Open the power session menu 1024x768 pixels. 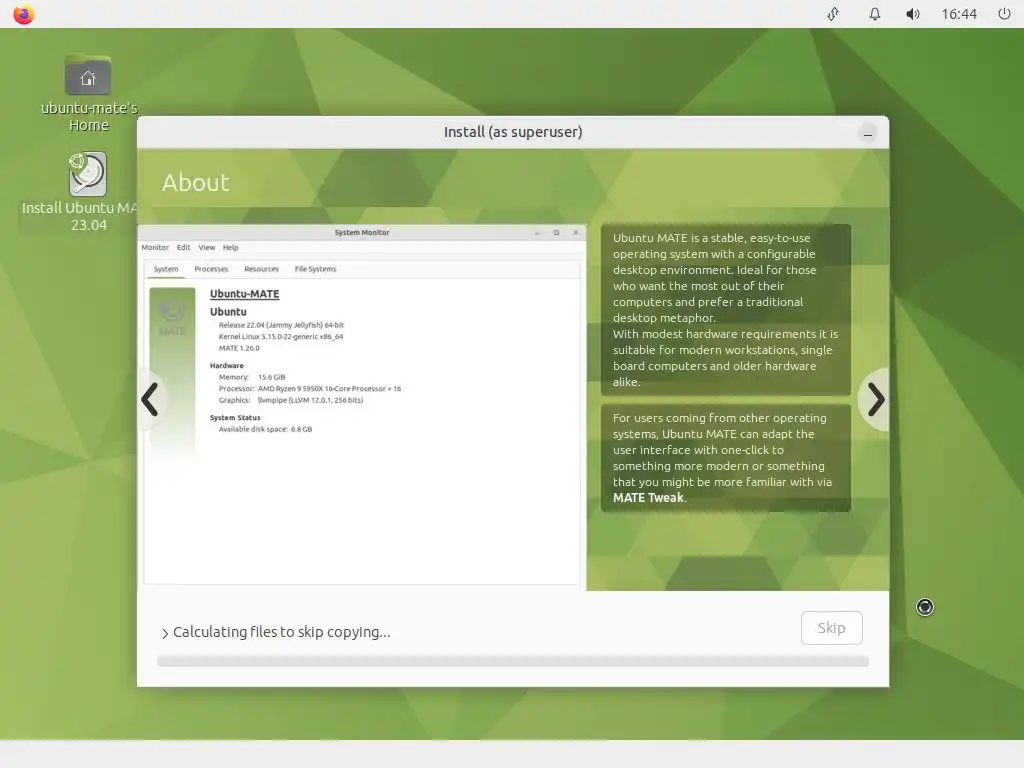click(x=1004, y=14)
